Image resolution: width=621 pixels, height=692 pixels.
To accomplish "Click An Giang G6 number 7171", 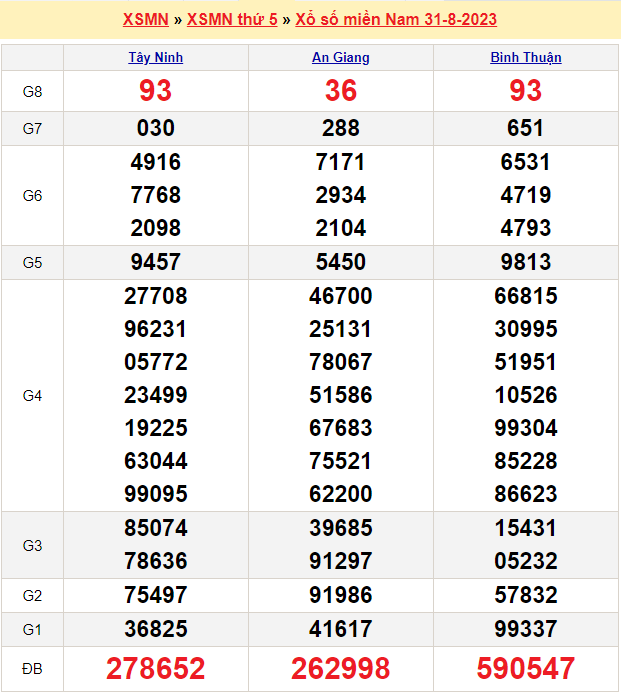I will point(341,162).
